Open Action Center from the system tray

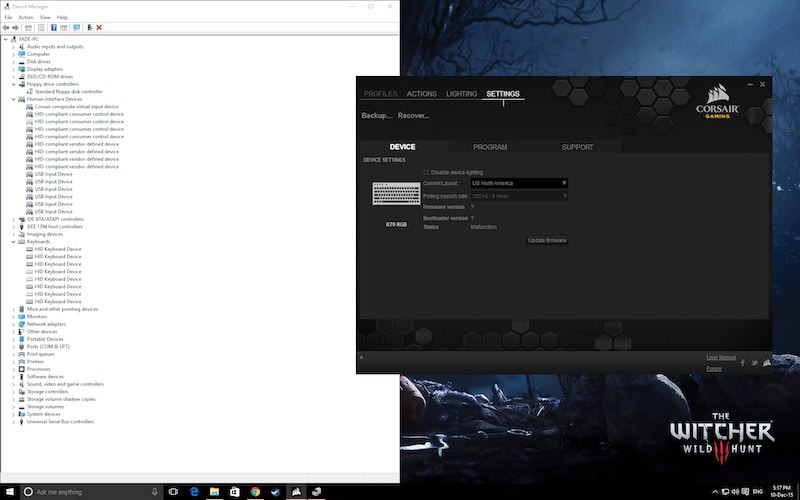tap(745, 492)
